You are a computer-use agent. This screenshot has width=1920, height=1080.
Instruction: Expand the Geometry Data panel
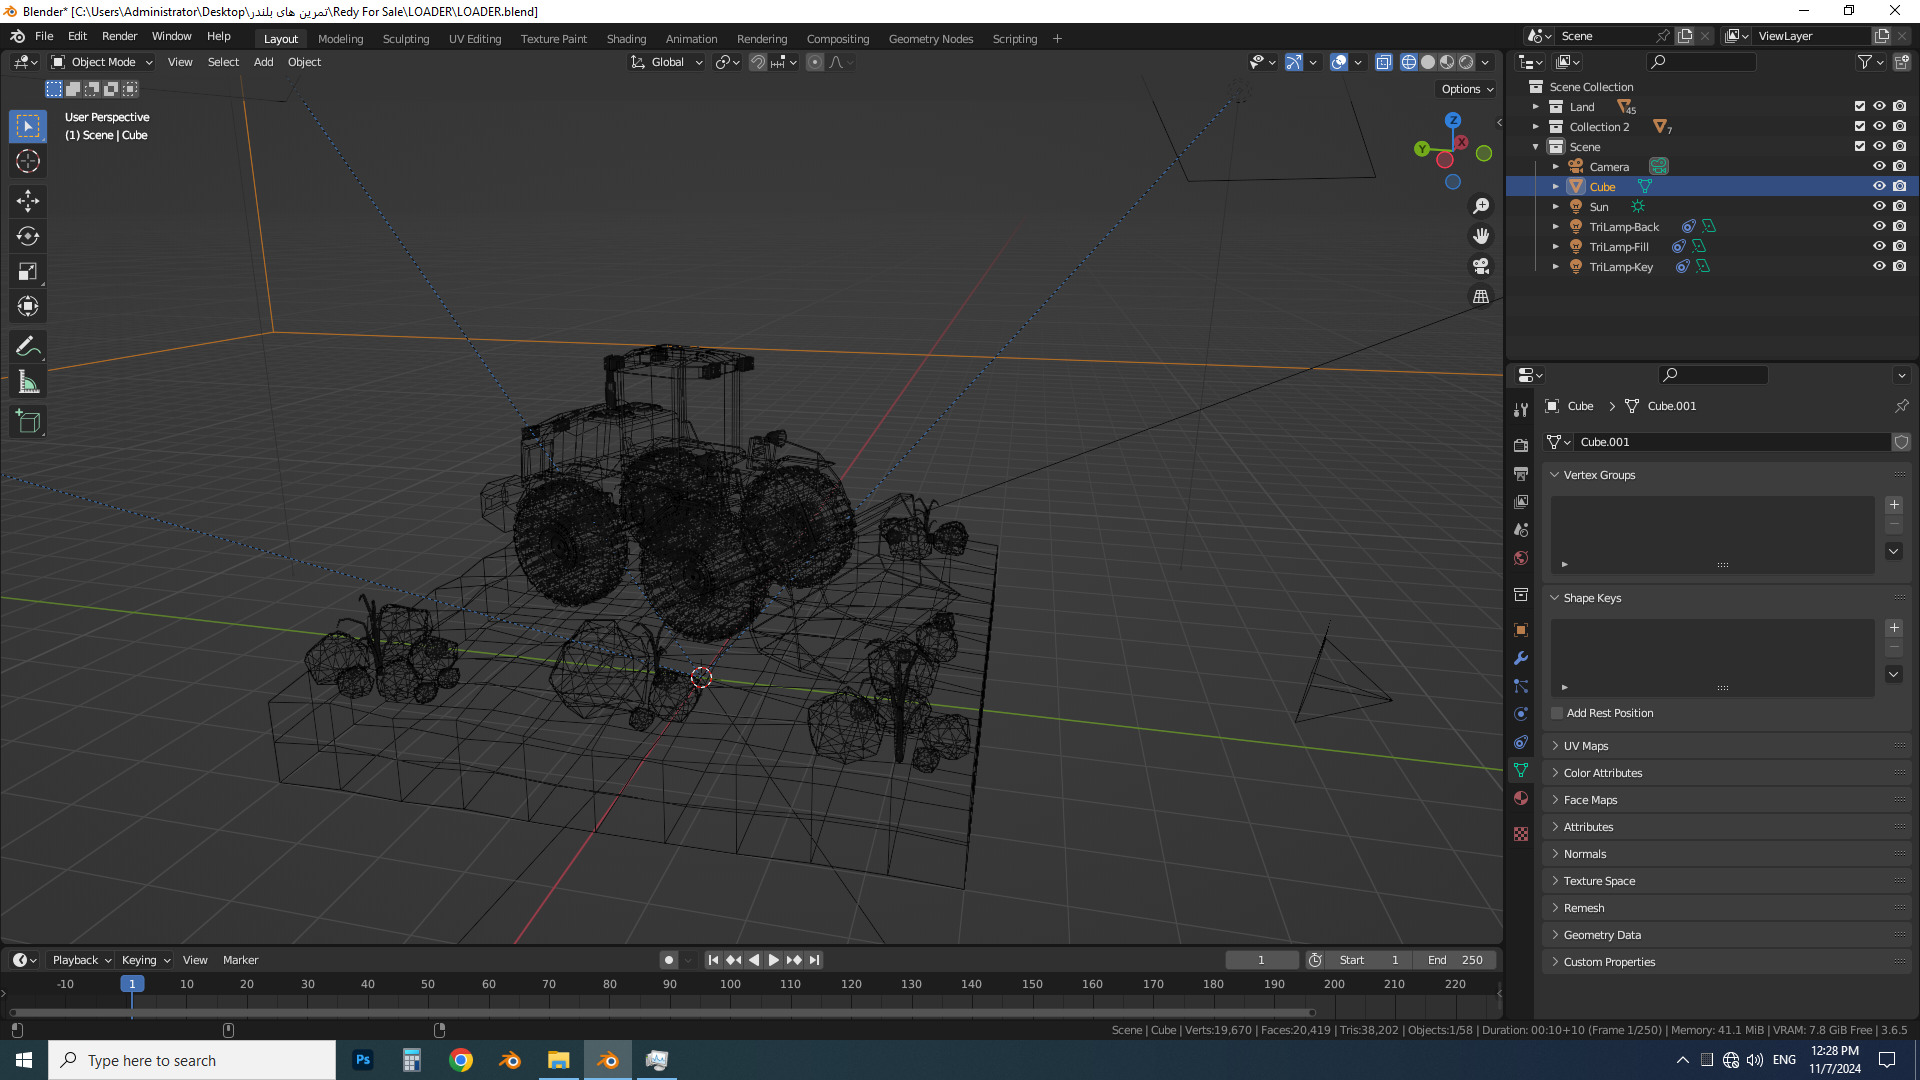[1726, 935]
